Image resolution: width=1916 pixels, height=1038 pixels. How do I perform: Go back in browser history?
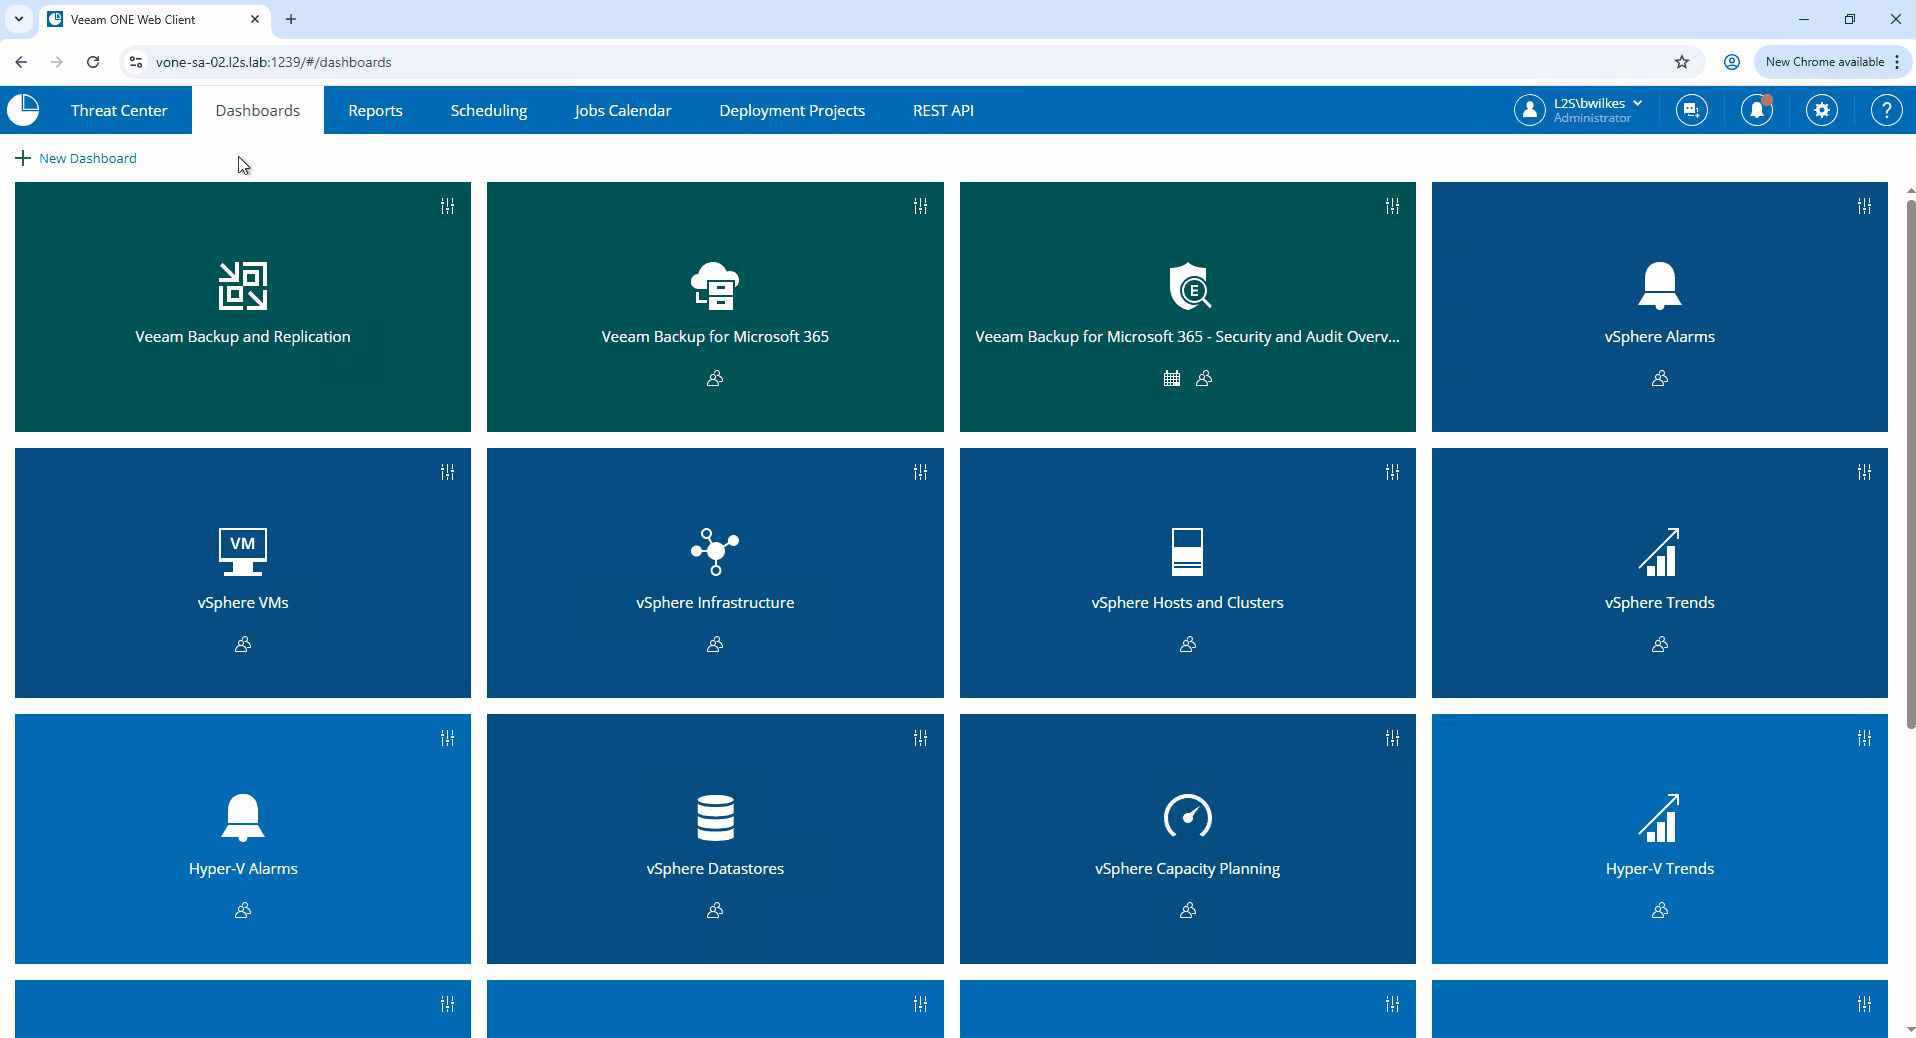pyautogui.click(x=21, y=62)
